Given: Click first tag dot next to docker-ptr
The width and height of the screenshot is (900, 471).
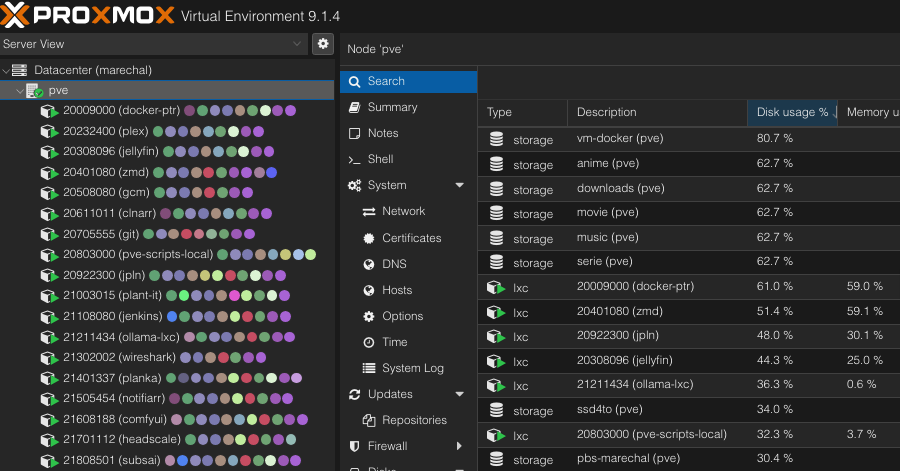Looking at the screenshot, I should click(190, 111).
